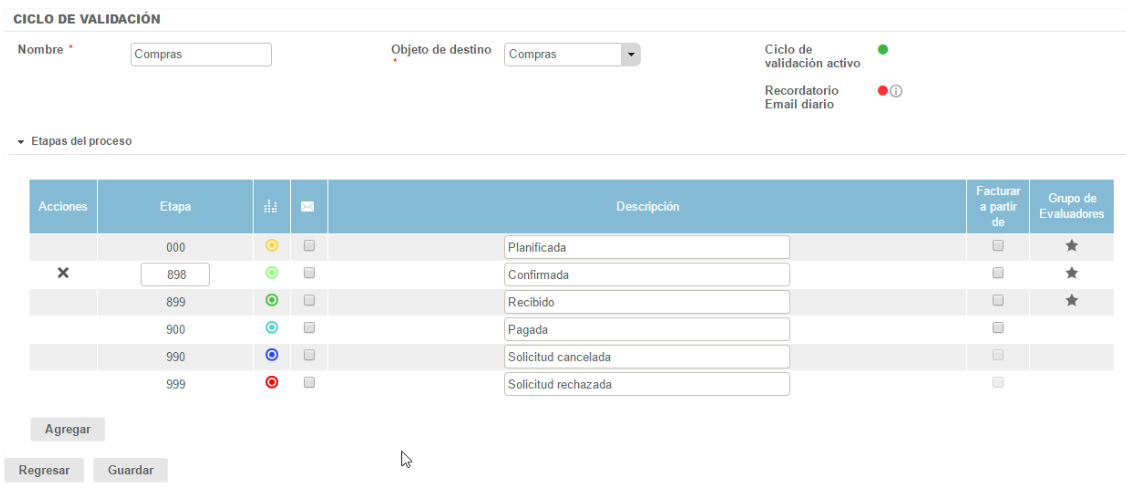This screenshot has height=493, width=1126.
Task: Go back using the Regresar button
Action: [44, 470]
